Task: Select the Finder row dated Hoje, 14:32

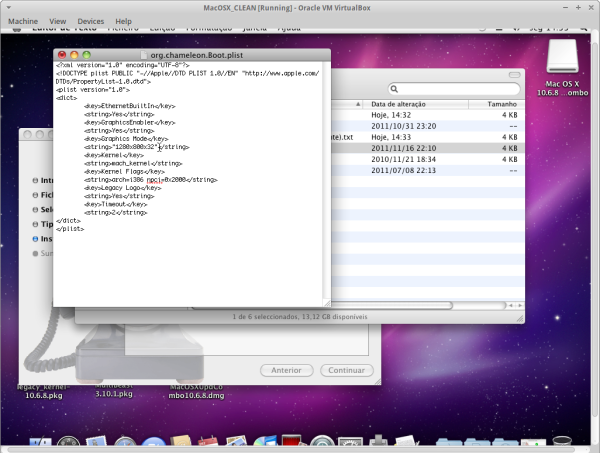Action: click(x=428, y=115)
